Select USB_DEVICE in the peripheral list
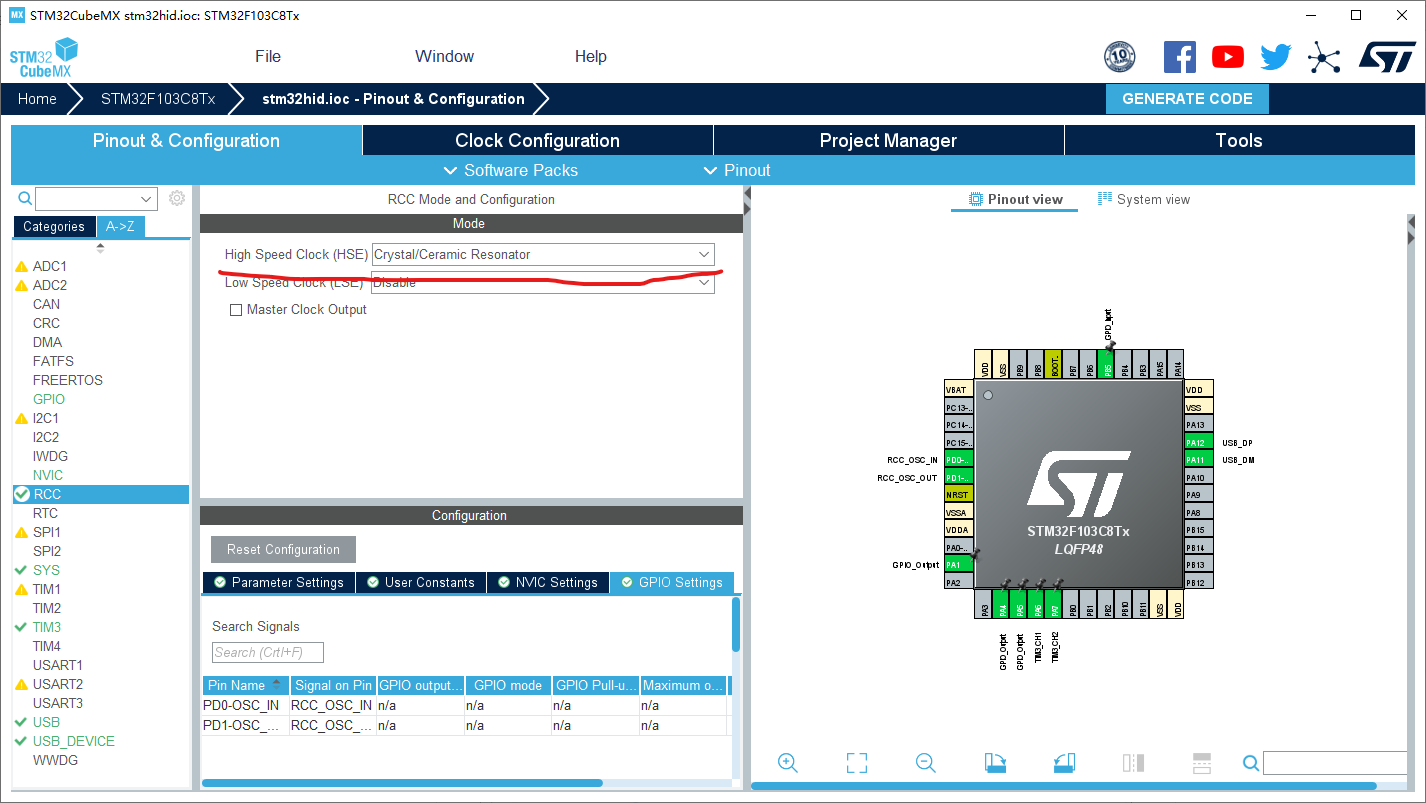 click(x=74, y=741)
